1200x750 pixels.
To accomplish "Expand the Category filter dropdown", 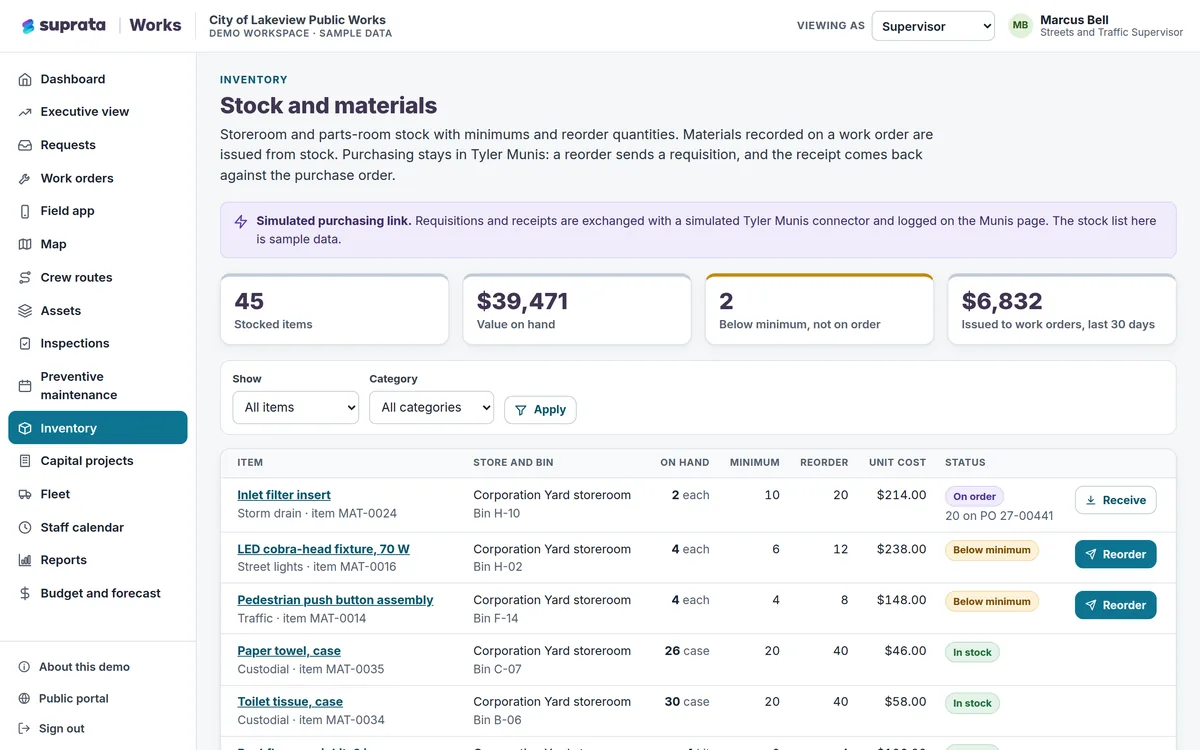I will point(432,407).
